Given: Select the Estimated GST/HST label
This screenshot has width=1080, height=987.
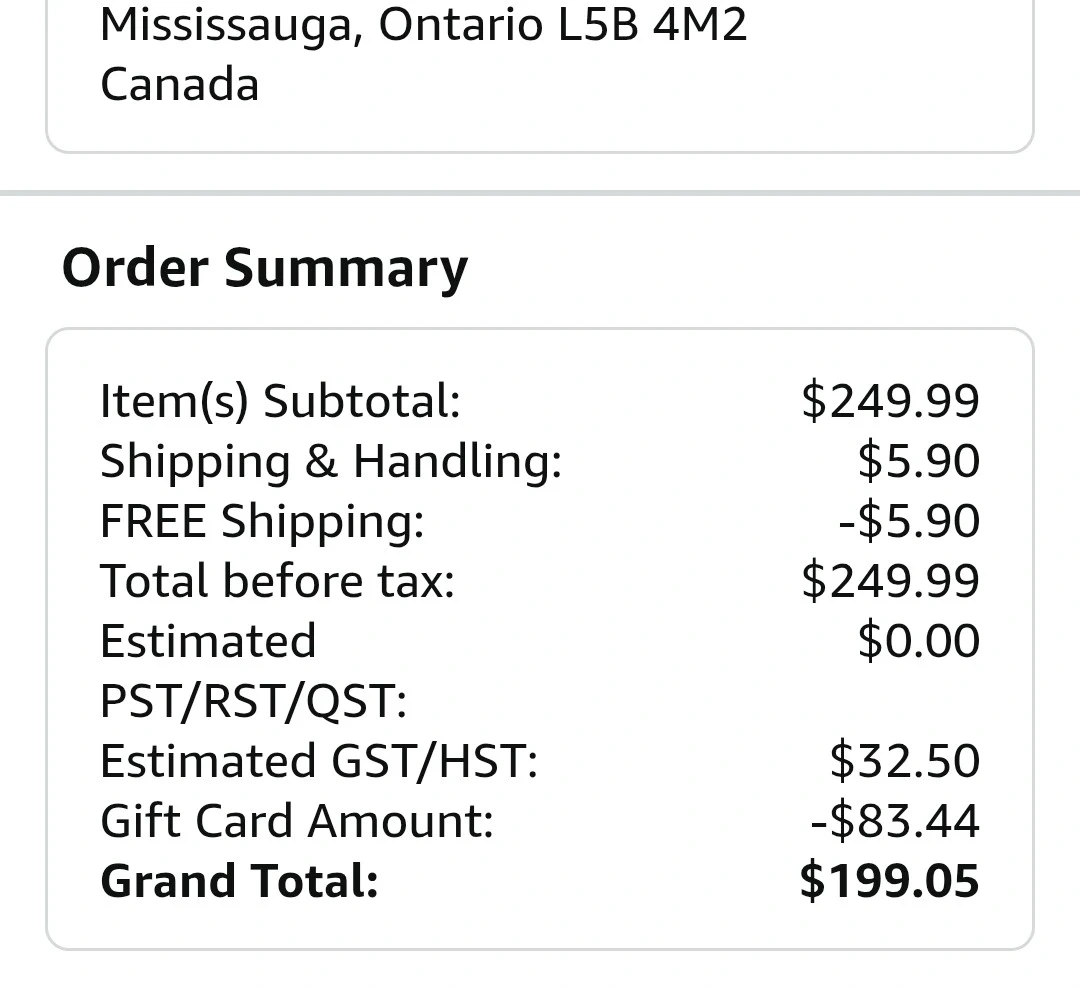Looking at the screenshot, I should click(319, 761).
